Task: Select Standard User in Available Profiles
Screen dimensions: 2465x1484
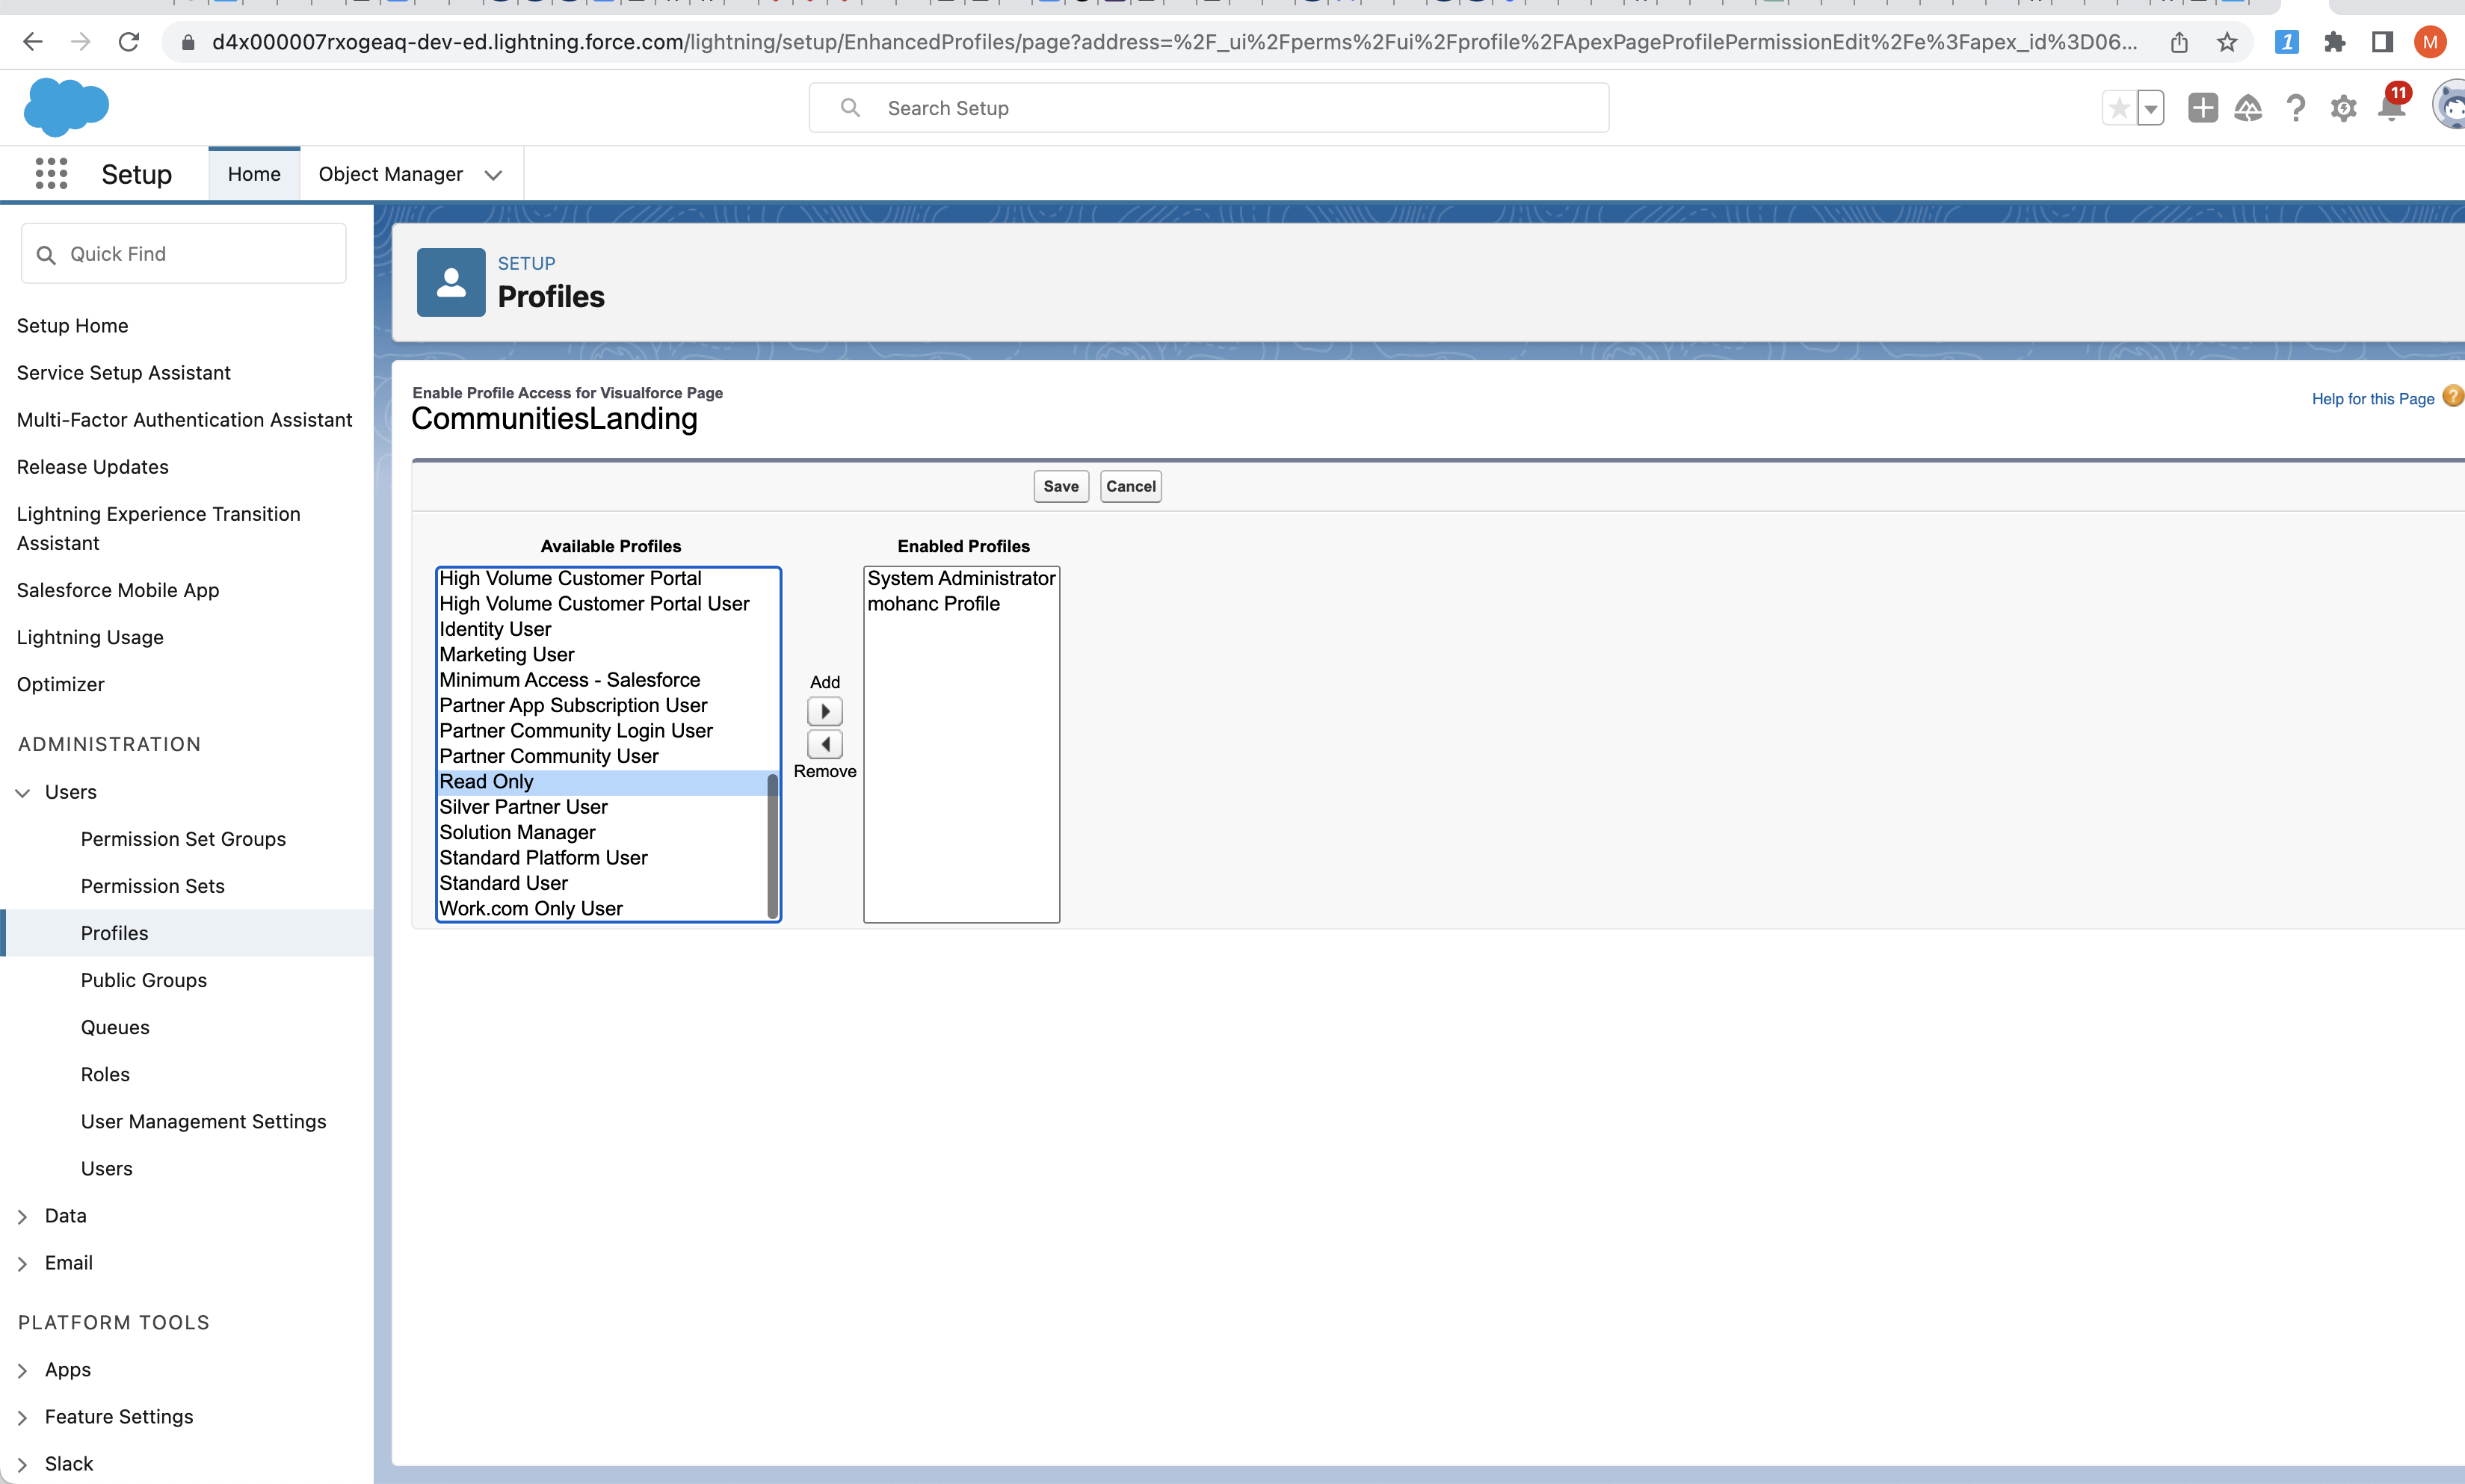Action: point(602,883)
